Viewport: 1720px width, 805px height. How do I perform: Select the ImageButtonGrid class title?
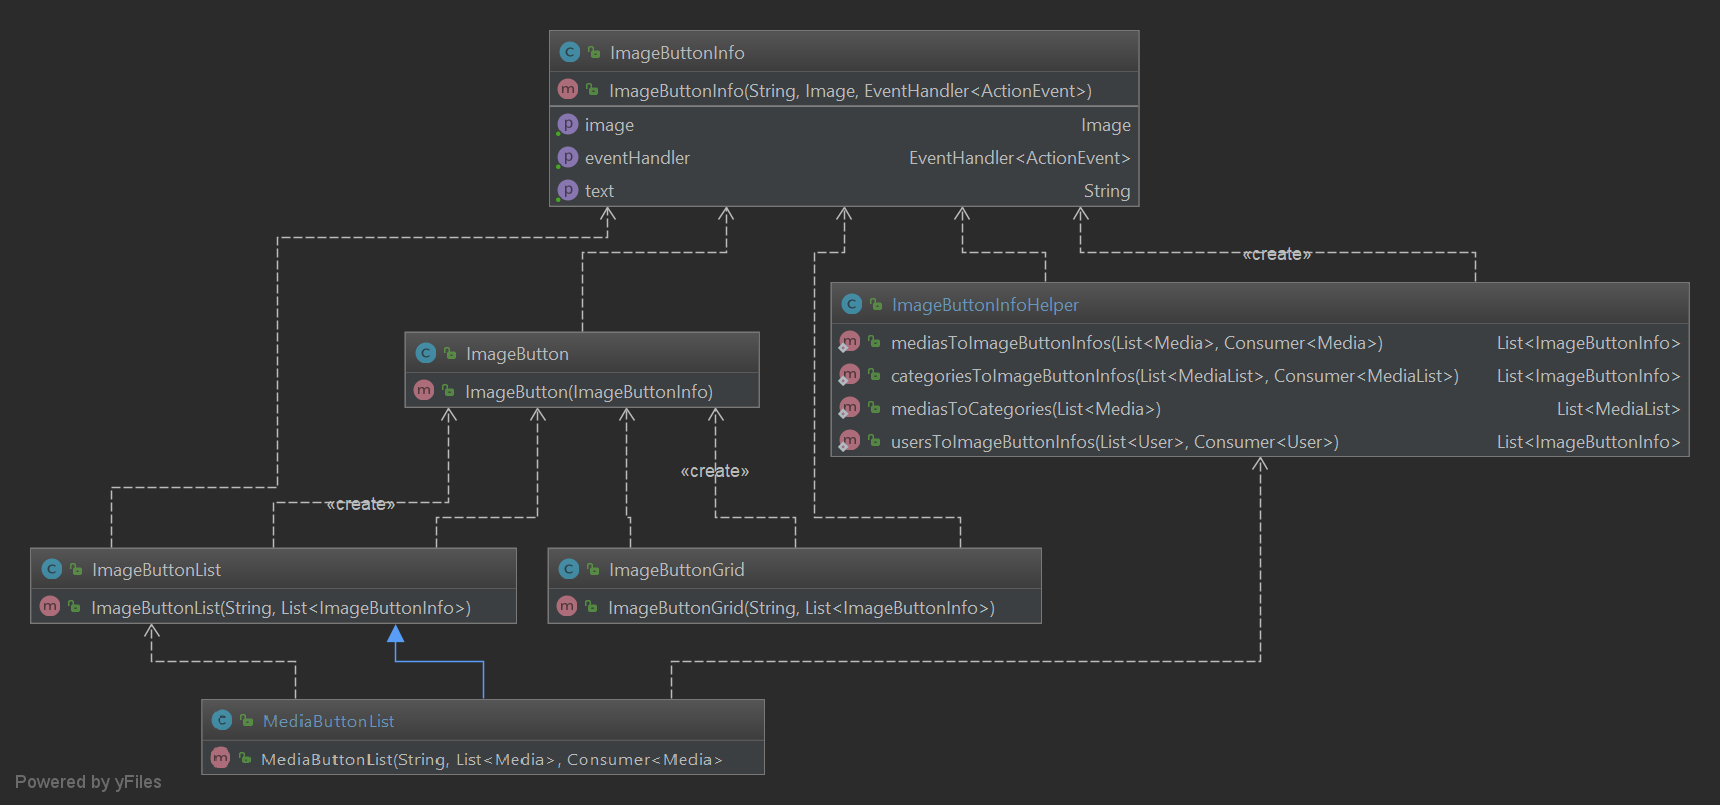pos(676,570)
